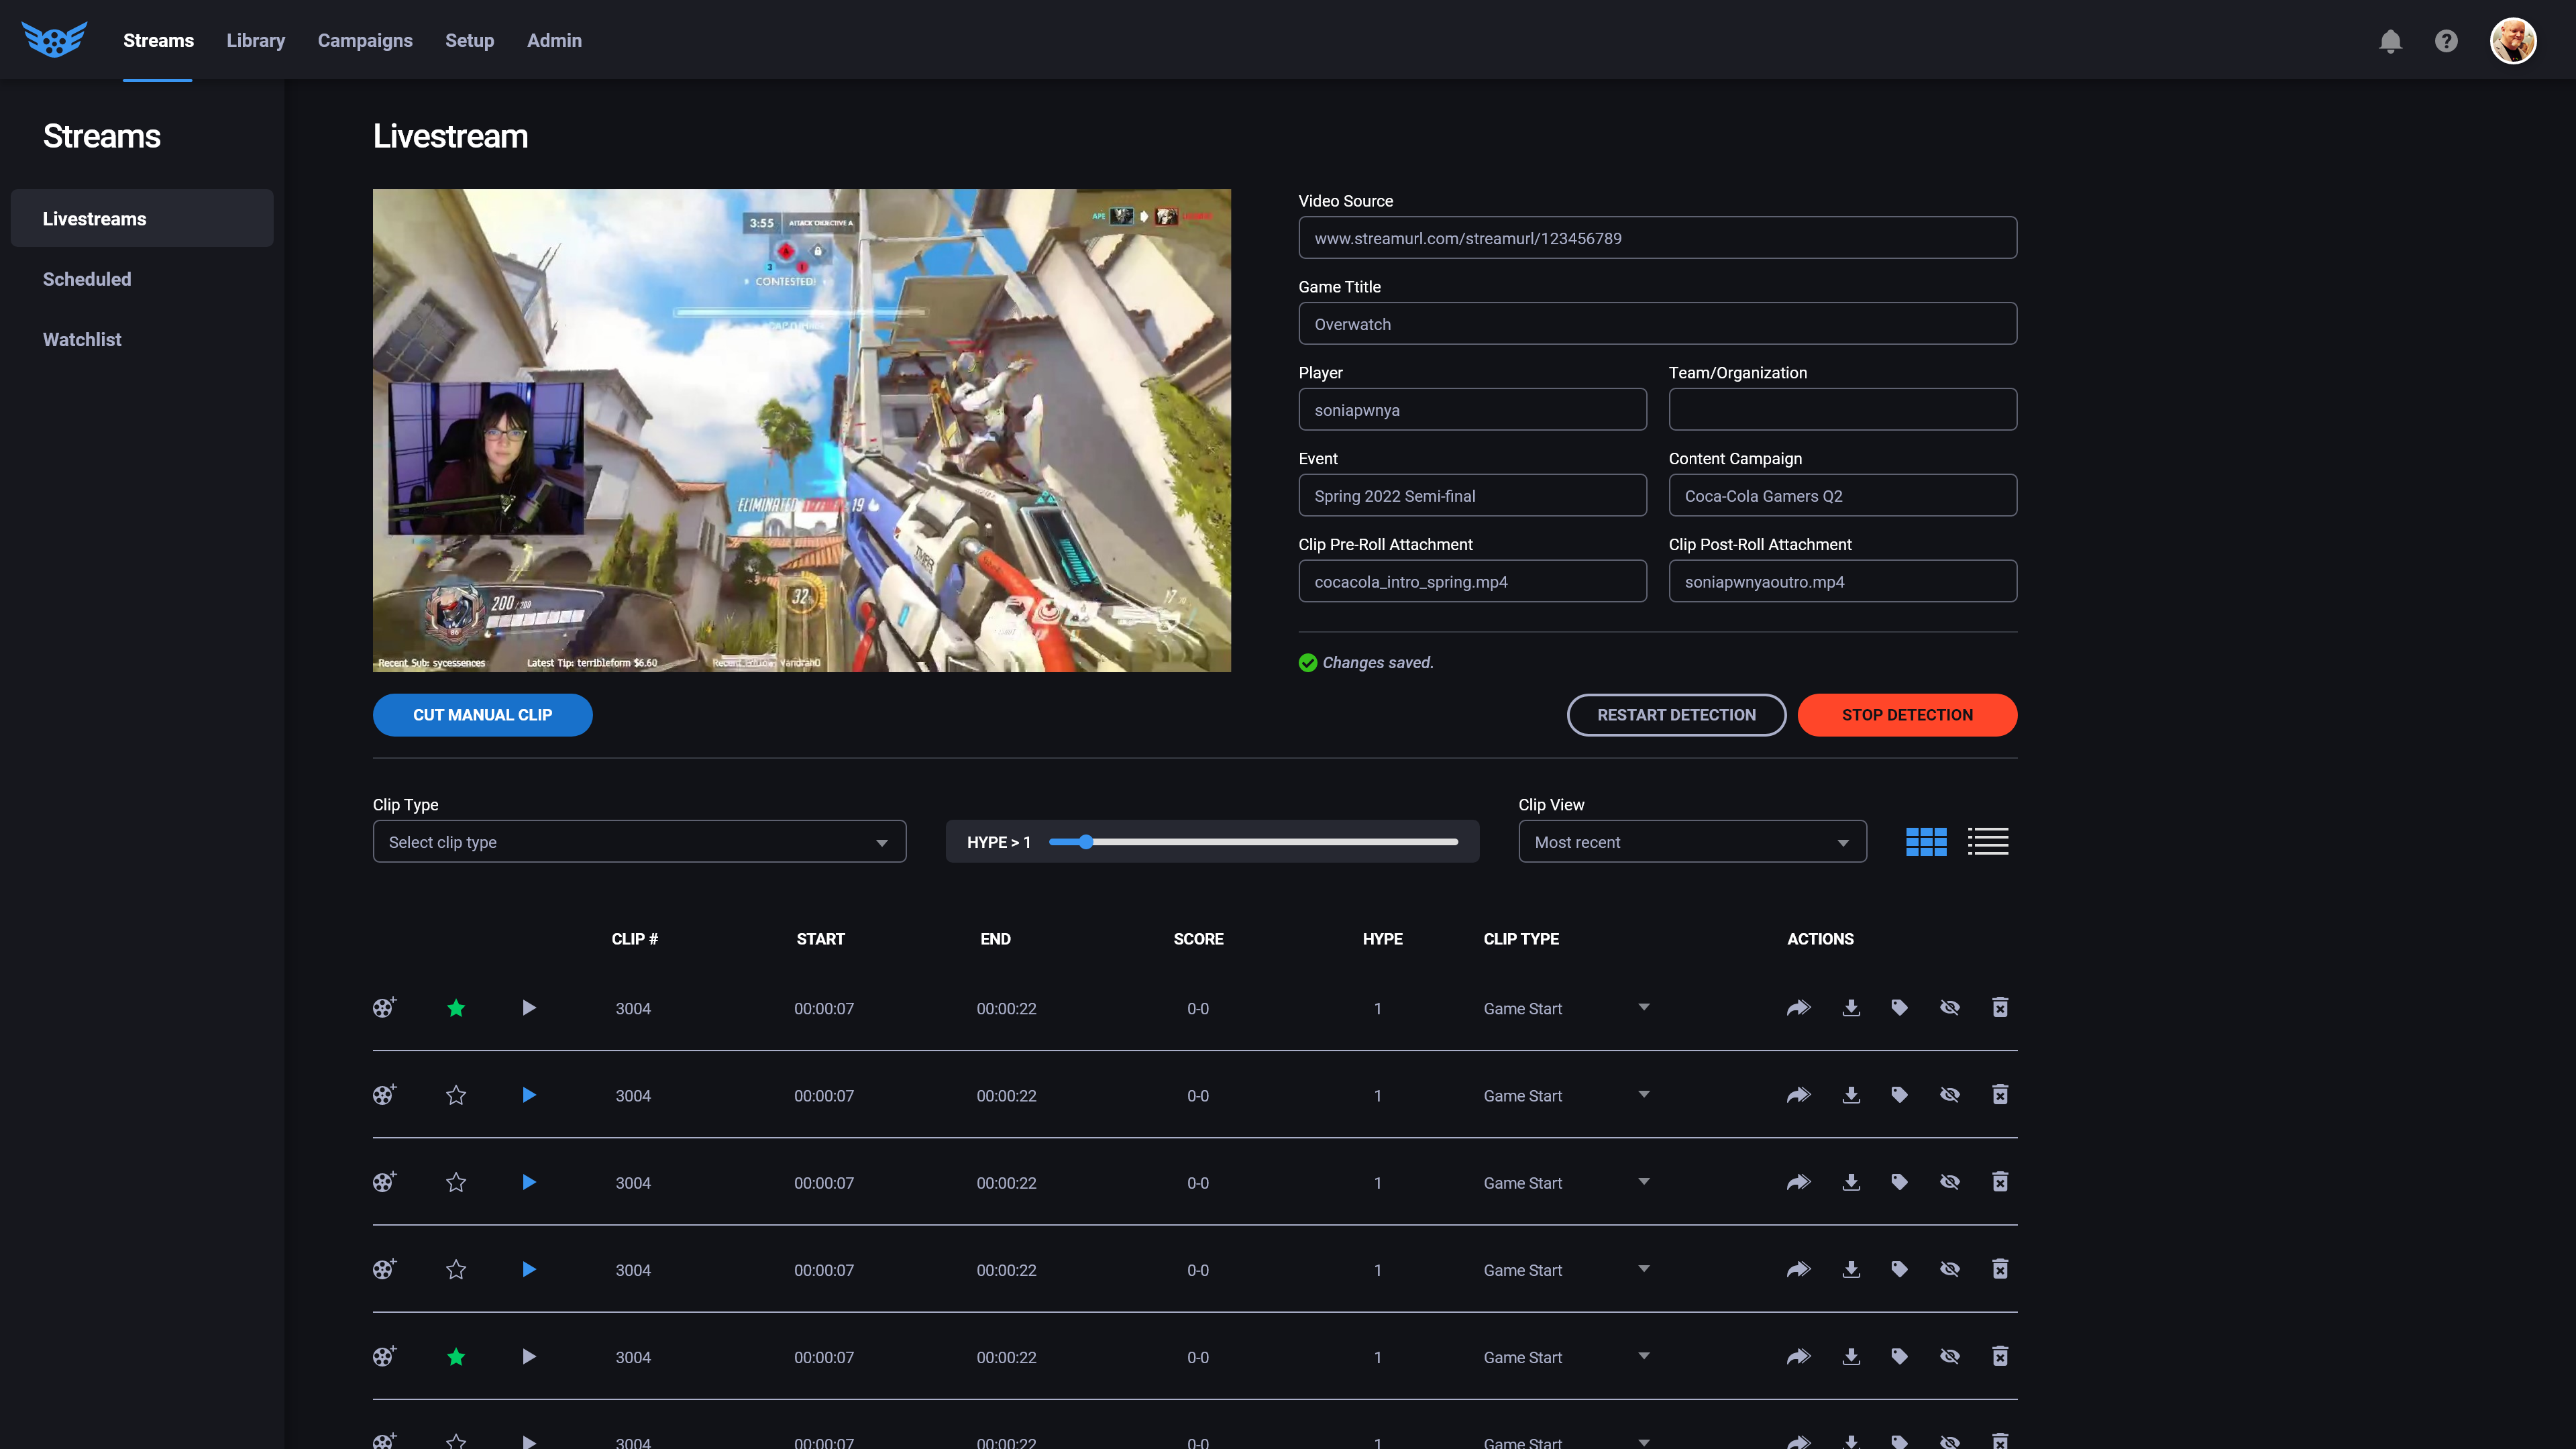Image resolution: width=2576 pixels, height=1449 pixels.
Task: Expand first row's Game Start clip type
Action: click(x=1644, y=1007)
